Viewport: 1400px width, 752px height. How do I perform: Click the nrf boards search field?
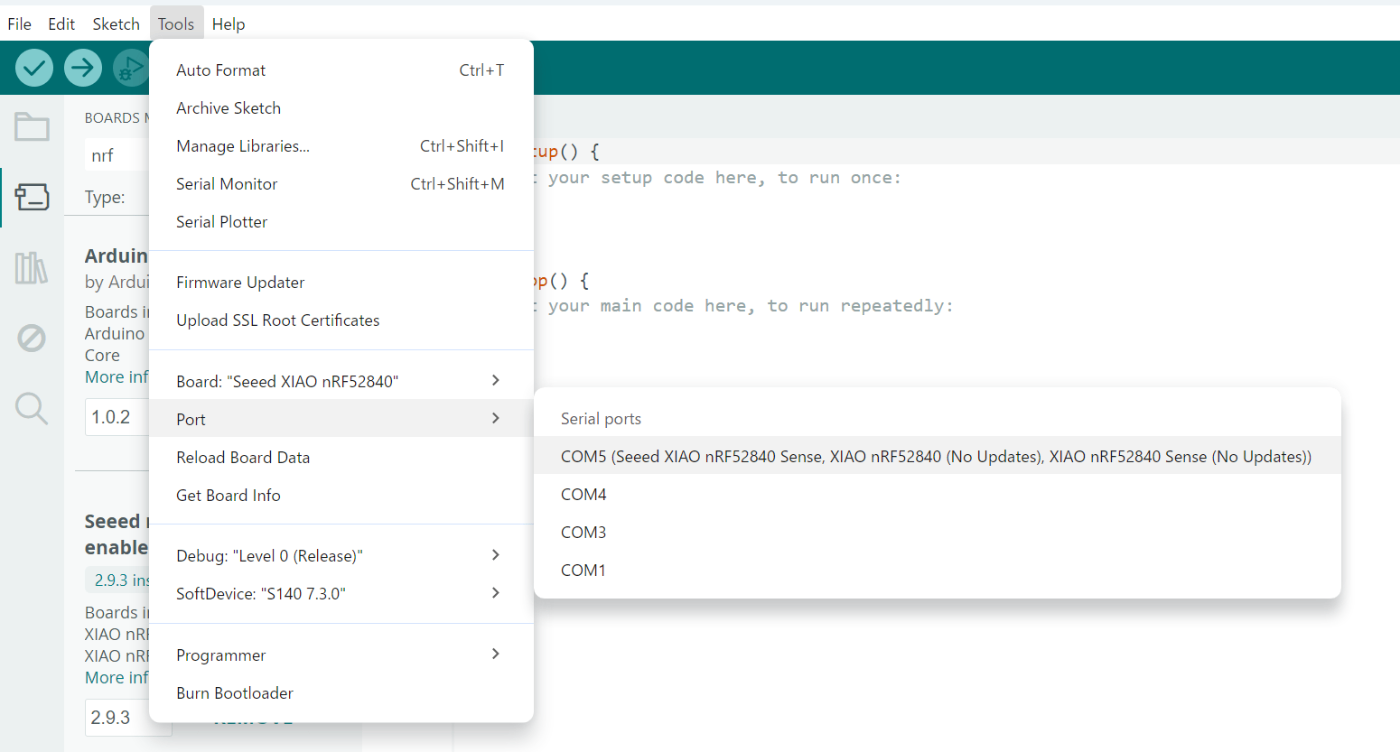(x=118, y=156)
